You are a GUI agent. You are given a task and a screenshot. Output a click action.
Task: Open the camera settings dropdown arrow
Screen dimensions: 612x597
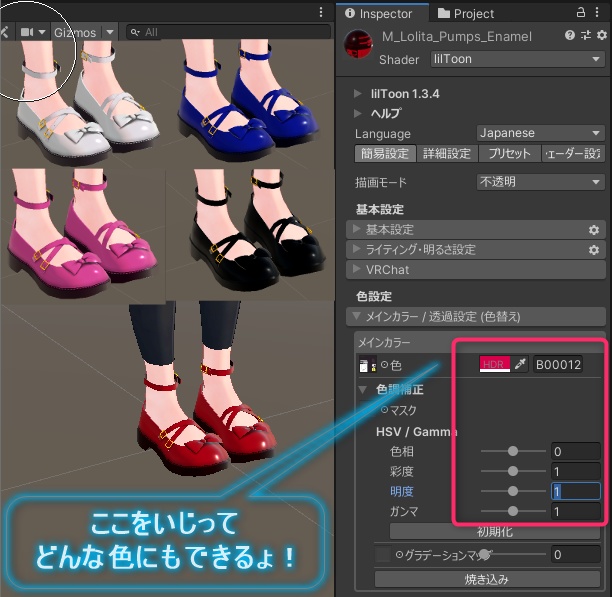coord(42,32)
